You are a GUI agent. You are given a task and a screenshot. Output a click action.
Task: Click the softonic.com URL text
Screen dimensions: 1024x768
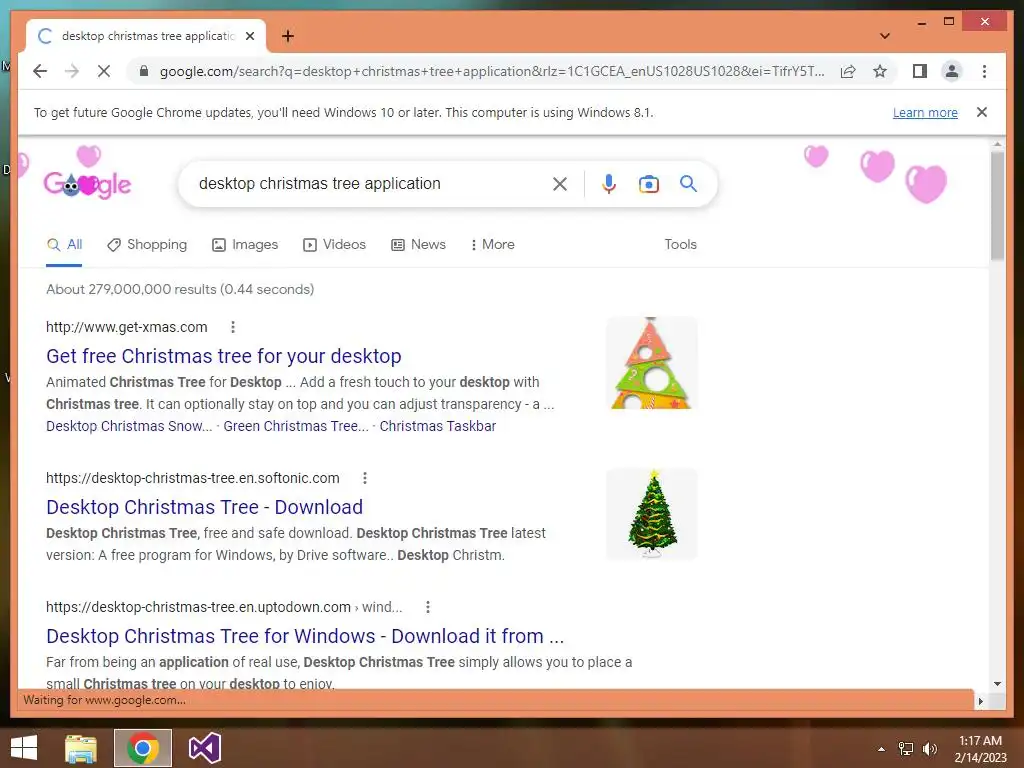[193, 478]
